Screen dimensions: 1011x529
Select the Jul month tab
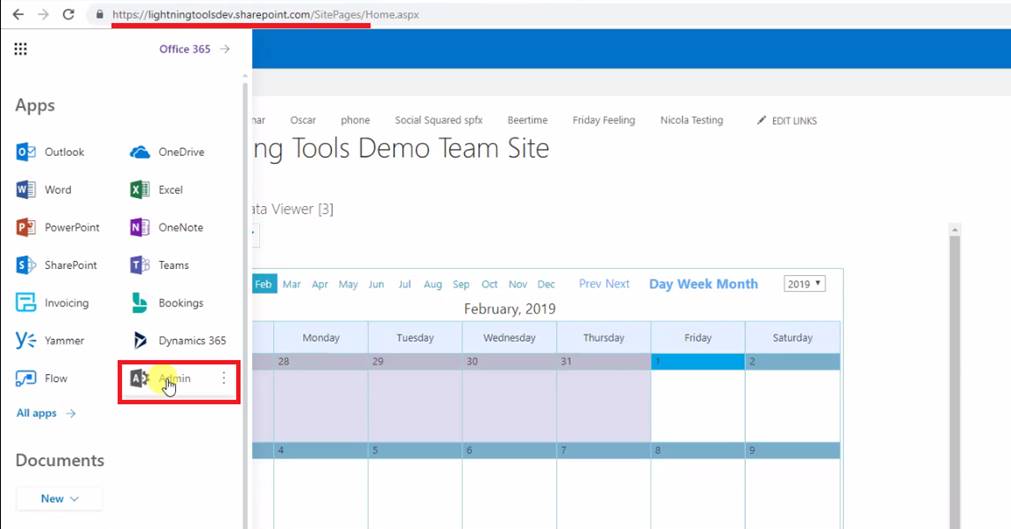pos(404,284)
